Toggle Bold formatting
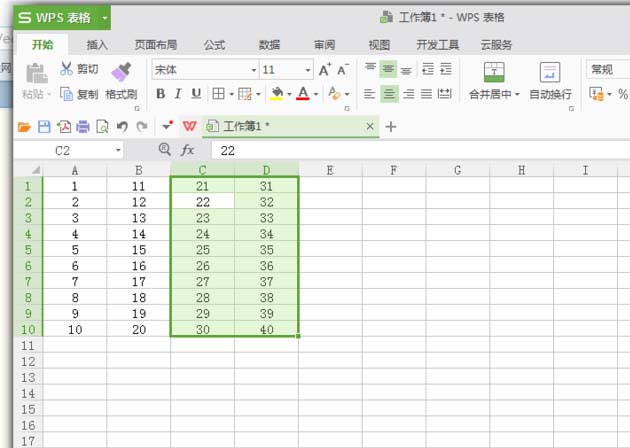The width and height of the screenshot is (630, 448). (160, 94)
